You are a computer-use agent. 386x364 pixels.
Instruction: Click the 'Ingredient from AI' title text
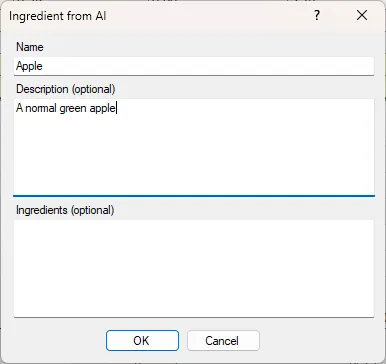(58, 16)
